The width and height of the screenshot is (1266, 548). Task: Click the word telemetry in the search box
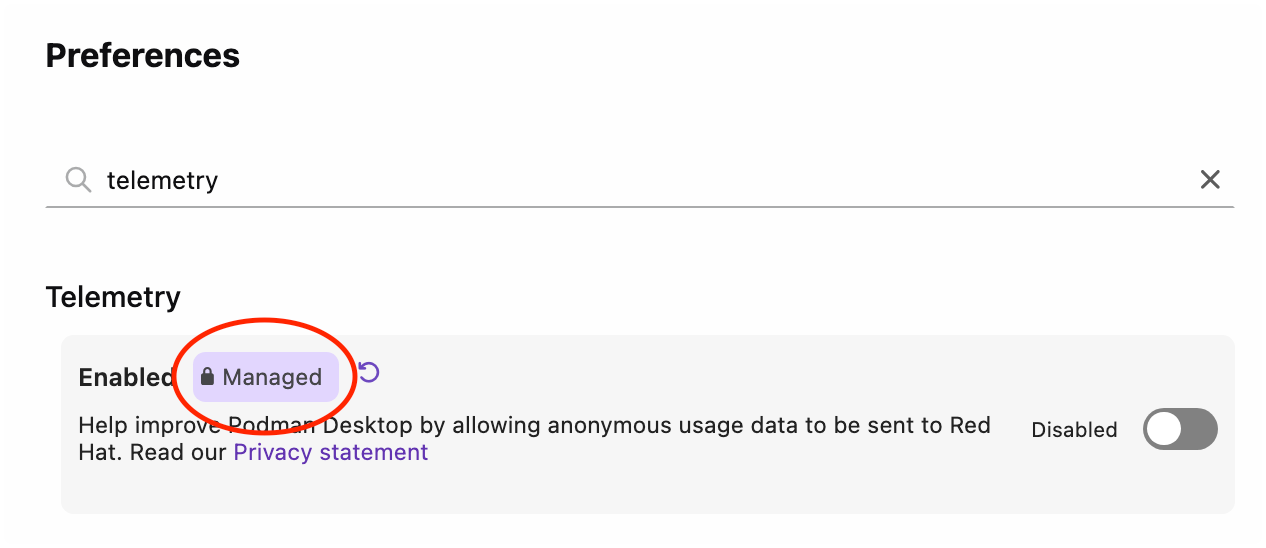point(162,180)
